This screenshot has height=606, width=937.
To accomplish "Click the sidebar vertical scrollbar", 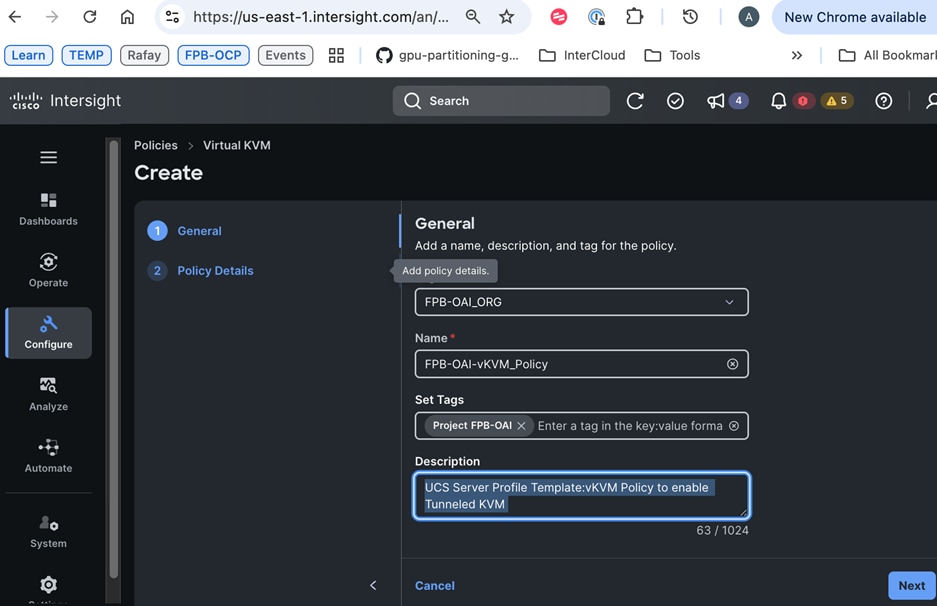I will coord(114,359).
